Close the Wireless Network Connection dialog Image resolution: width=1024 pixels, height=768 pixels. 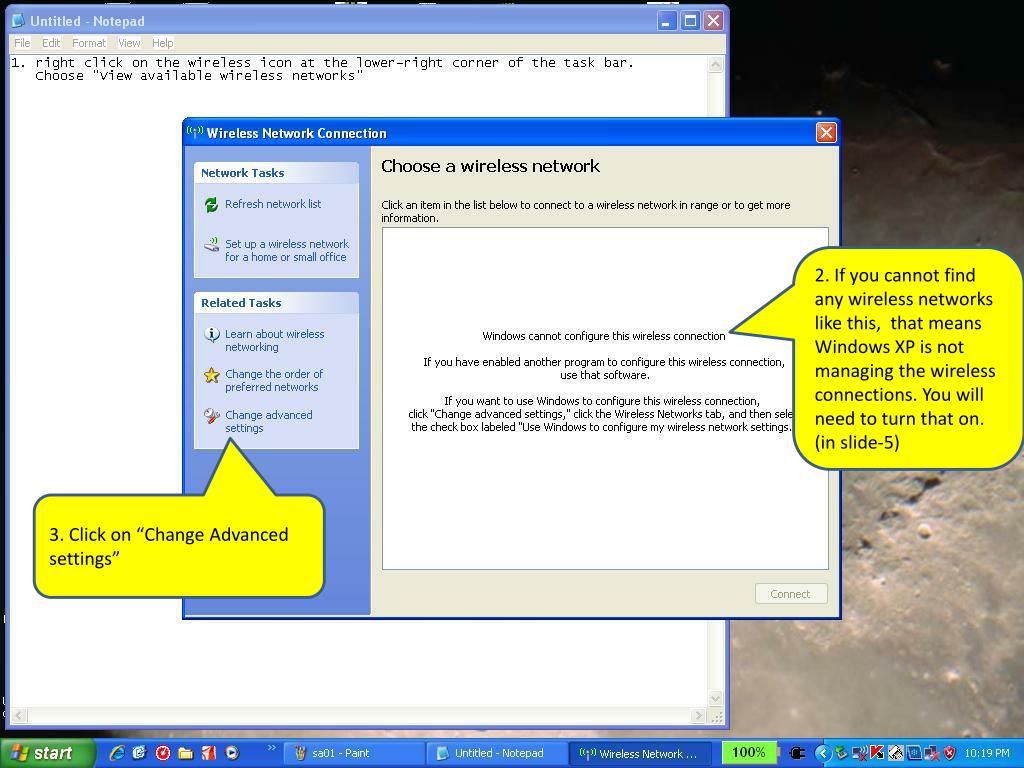point(826,133)
